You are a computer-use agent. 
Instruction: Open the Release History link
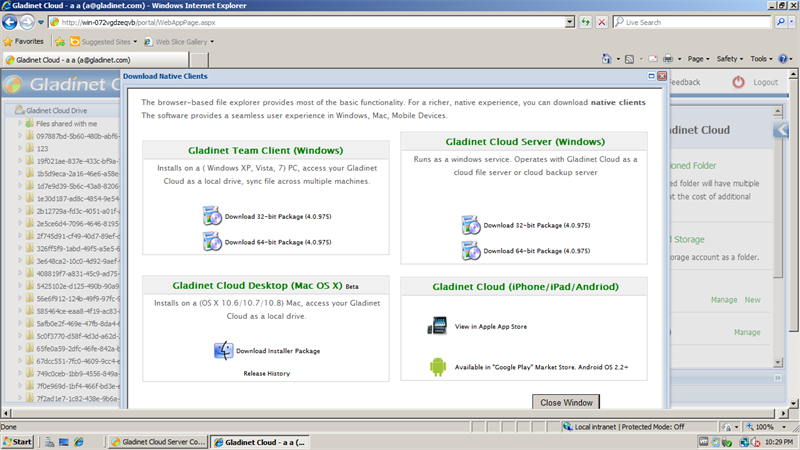click(266, 373)
